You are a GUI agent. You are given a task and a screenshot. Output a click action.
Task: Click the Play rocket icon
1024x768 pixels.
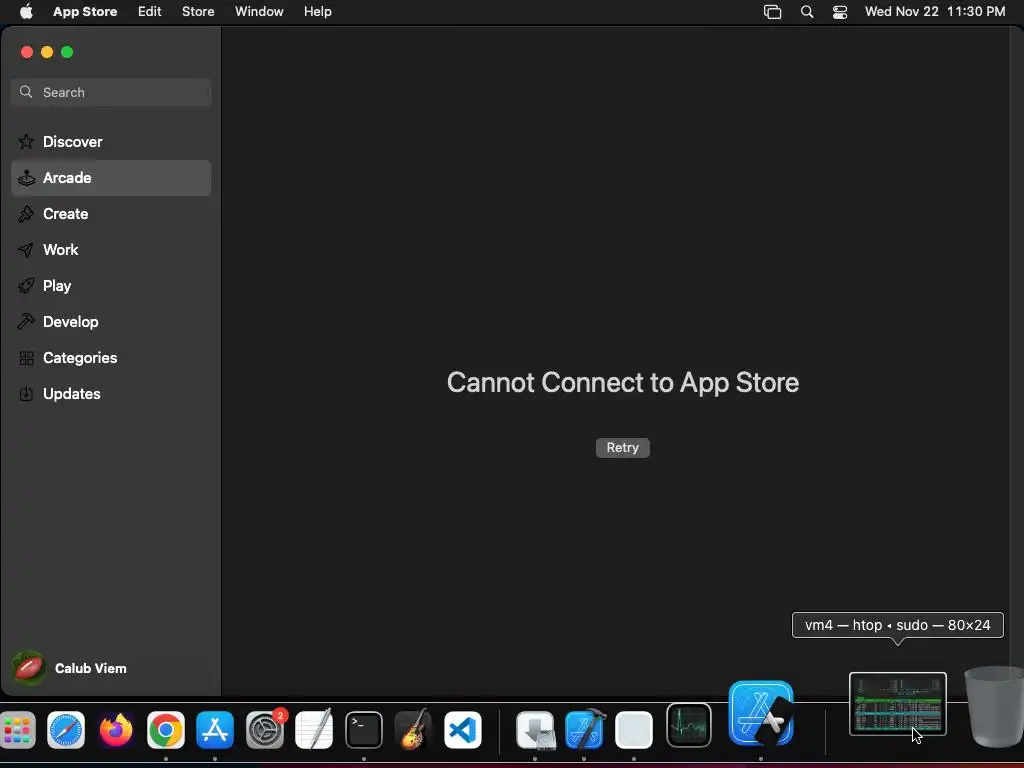(26, 285)
